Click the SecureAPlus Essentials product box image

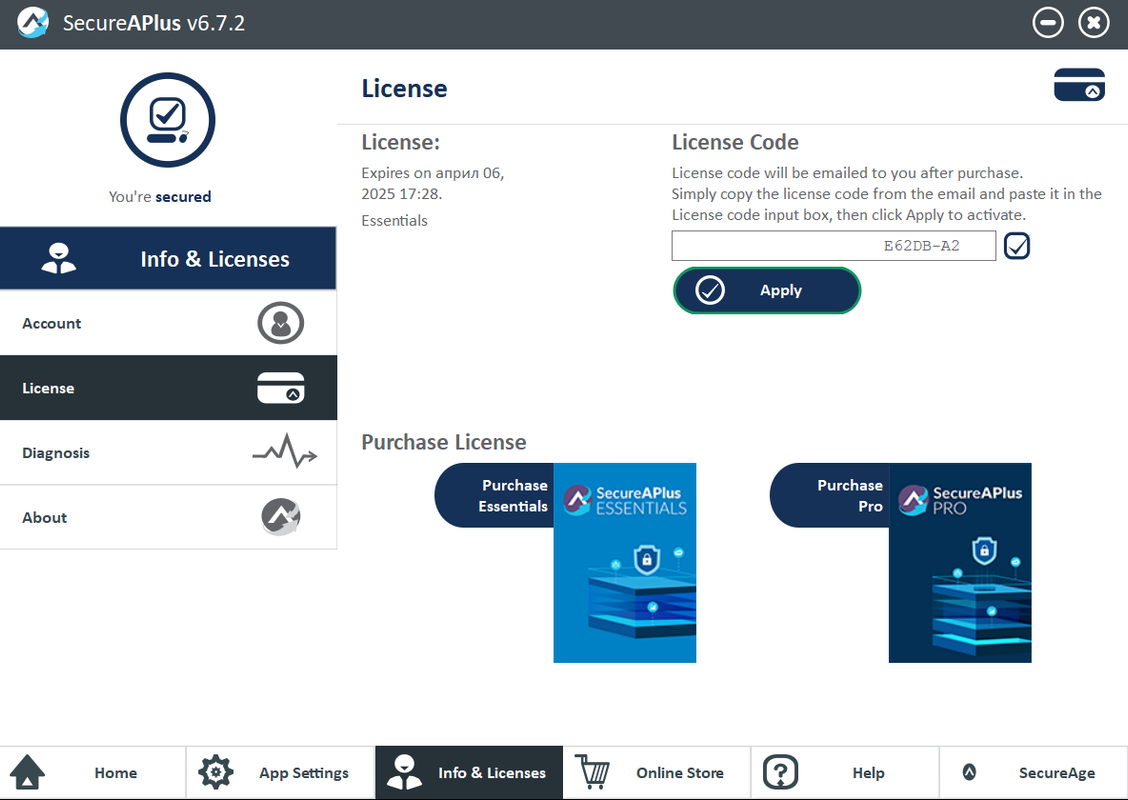(x=624, y=563)
